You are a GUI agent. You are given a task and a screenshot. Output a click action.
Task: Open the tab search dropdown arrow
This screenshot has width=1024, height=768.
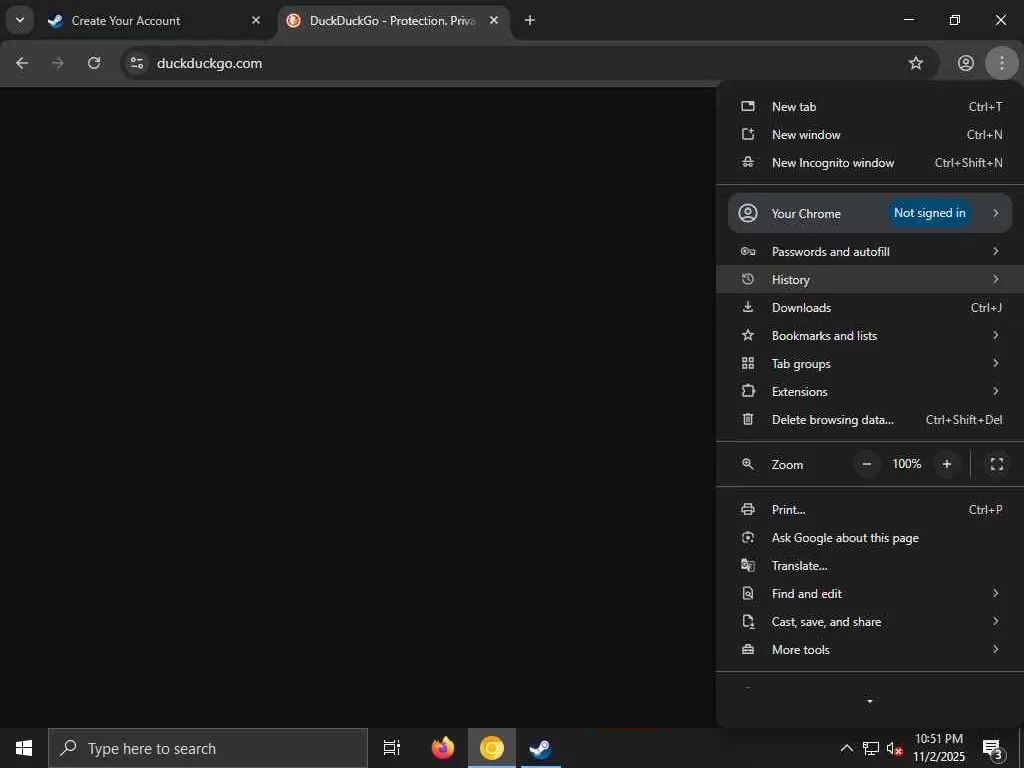(20, 20)
